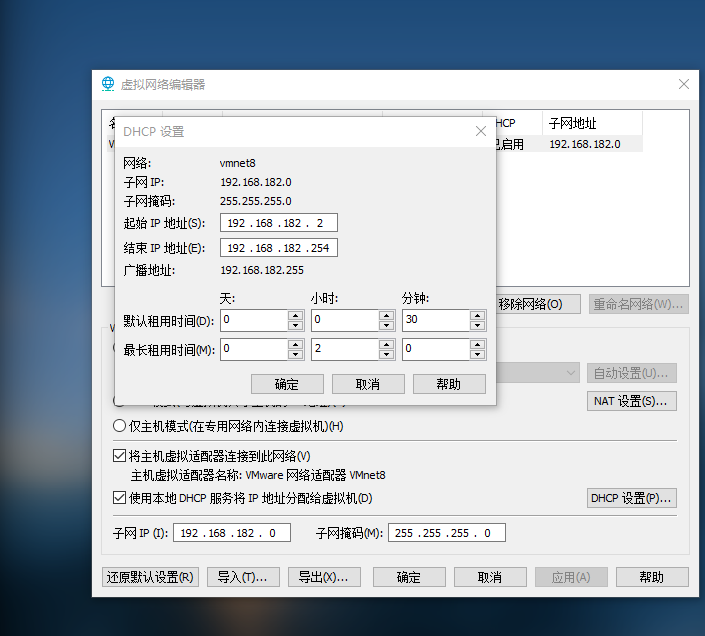The image size is (705, 636).
Task: Click 自动设置(U)... button
Action: click(x=632, y=373)
